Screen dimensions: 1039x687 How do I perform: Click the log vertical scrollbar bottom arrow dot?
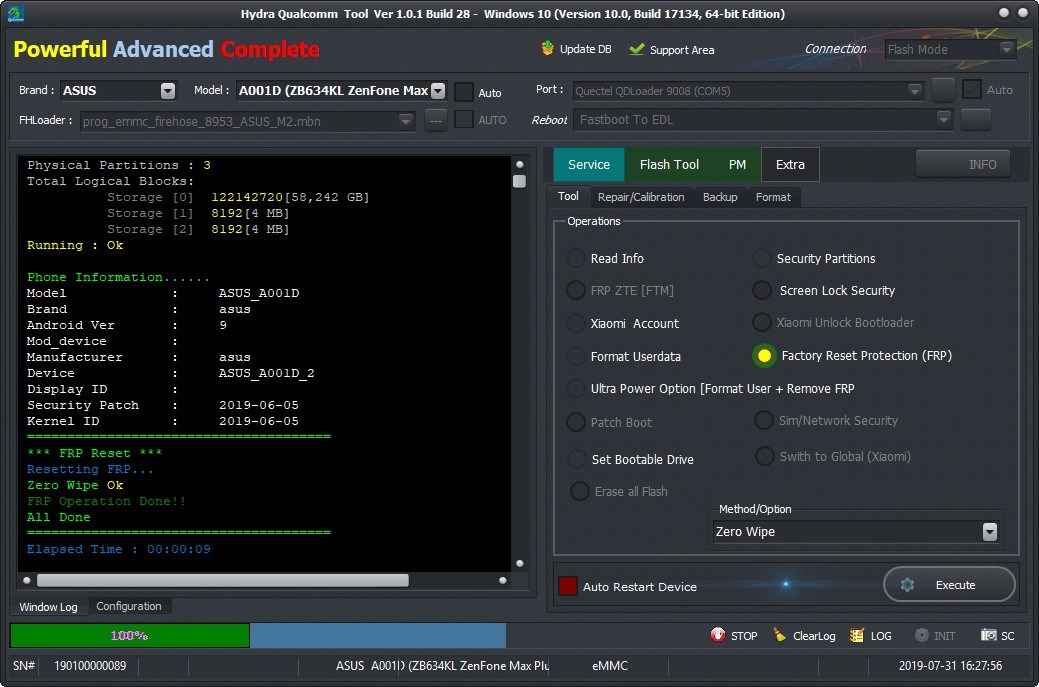(520, 563)
